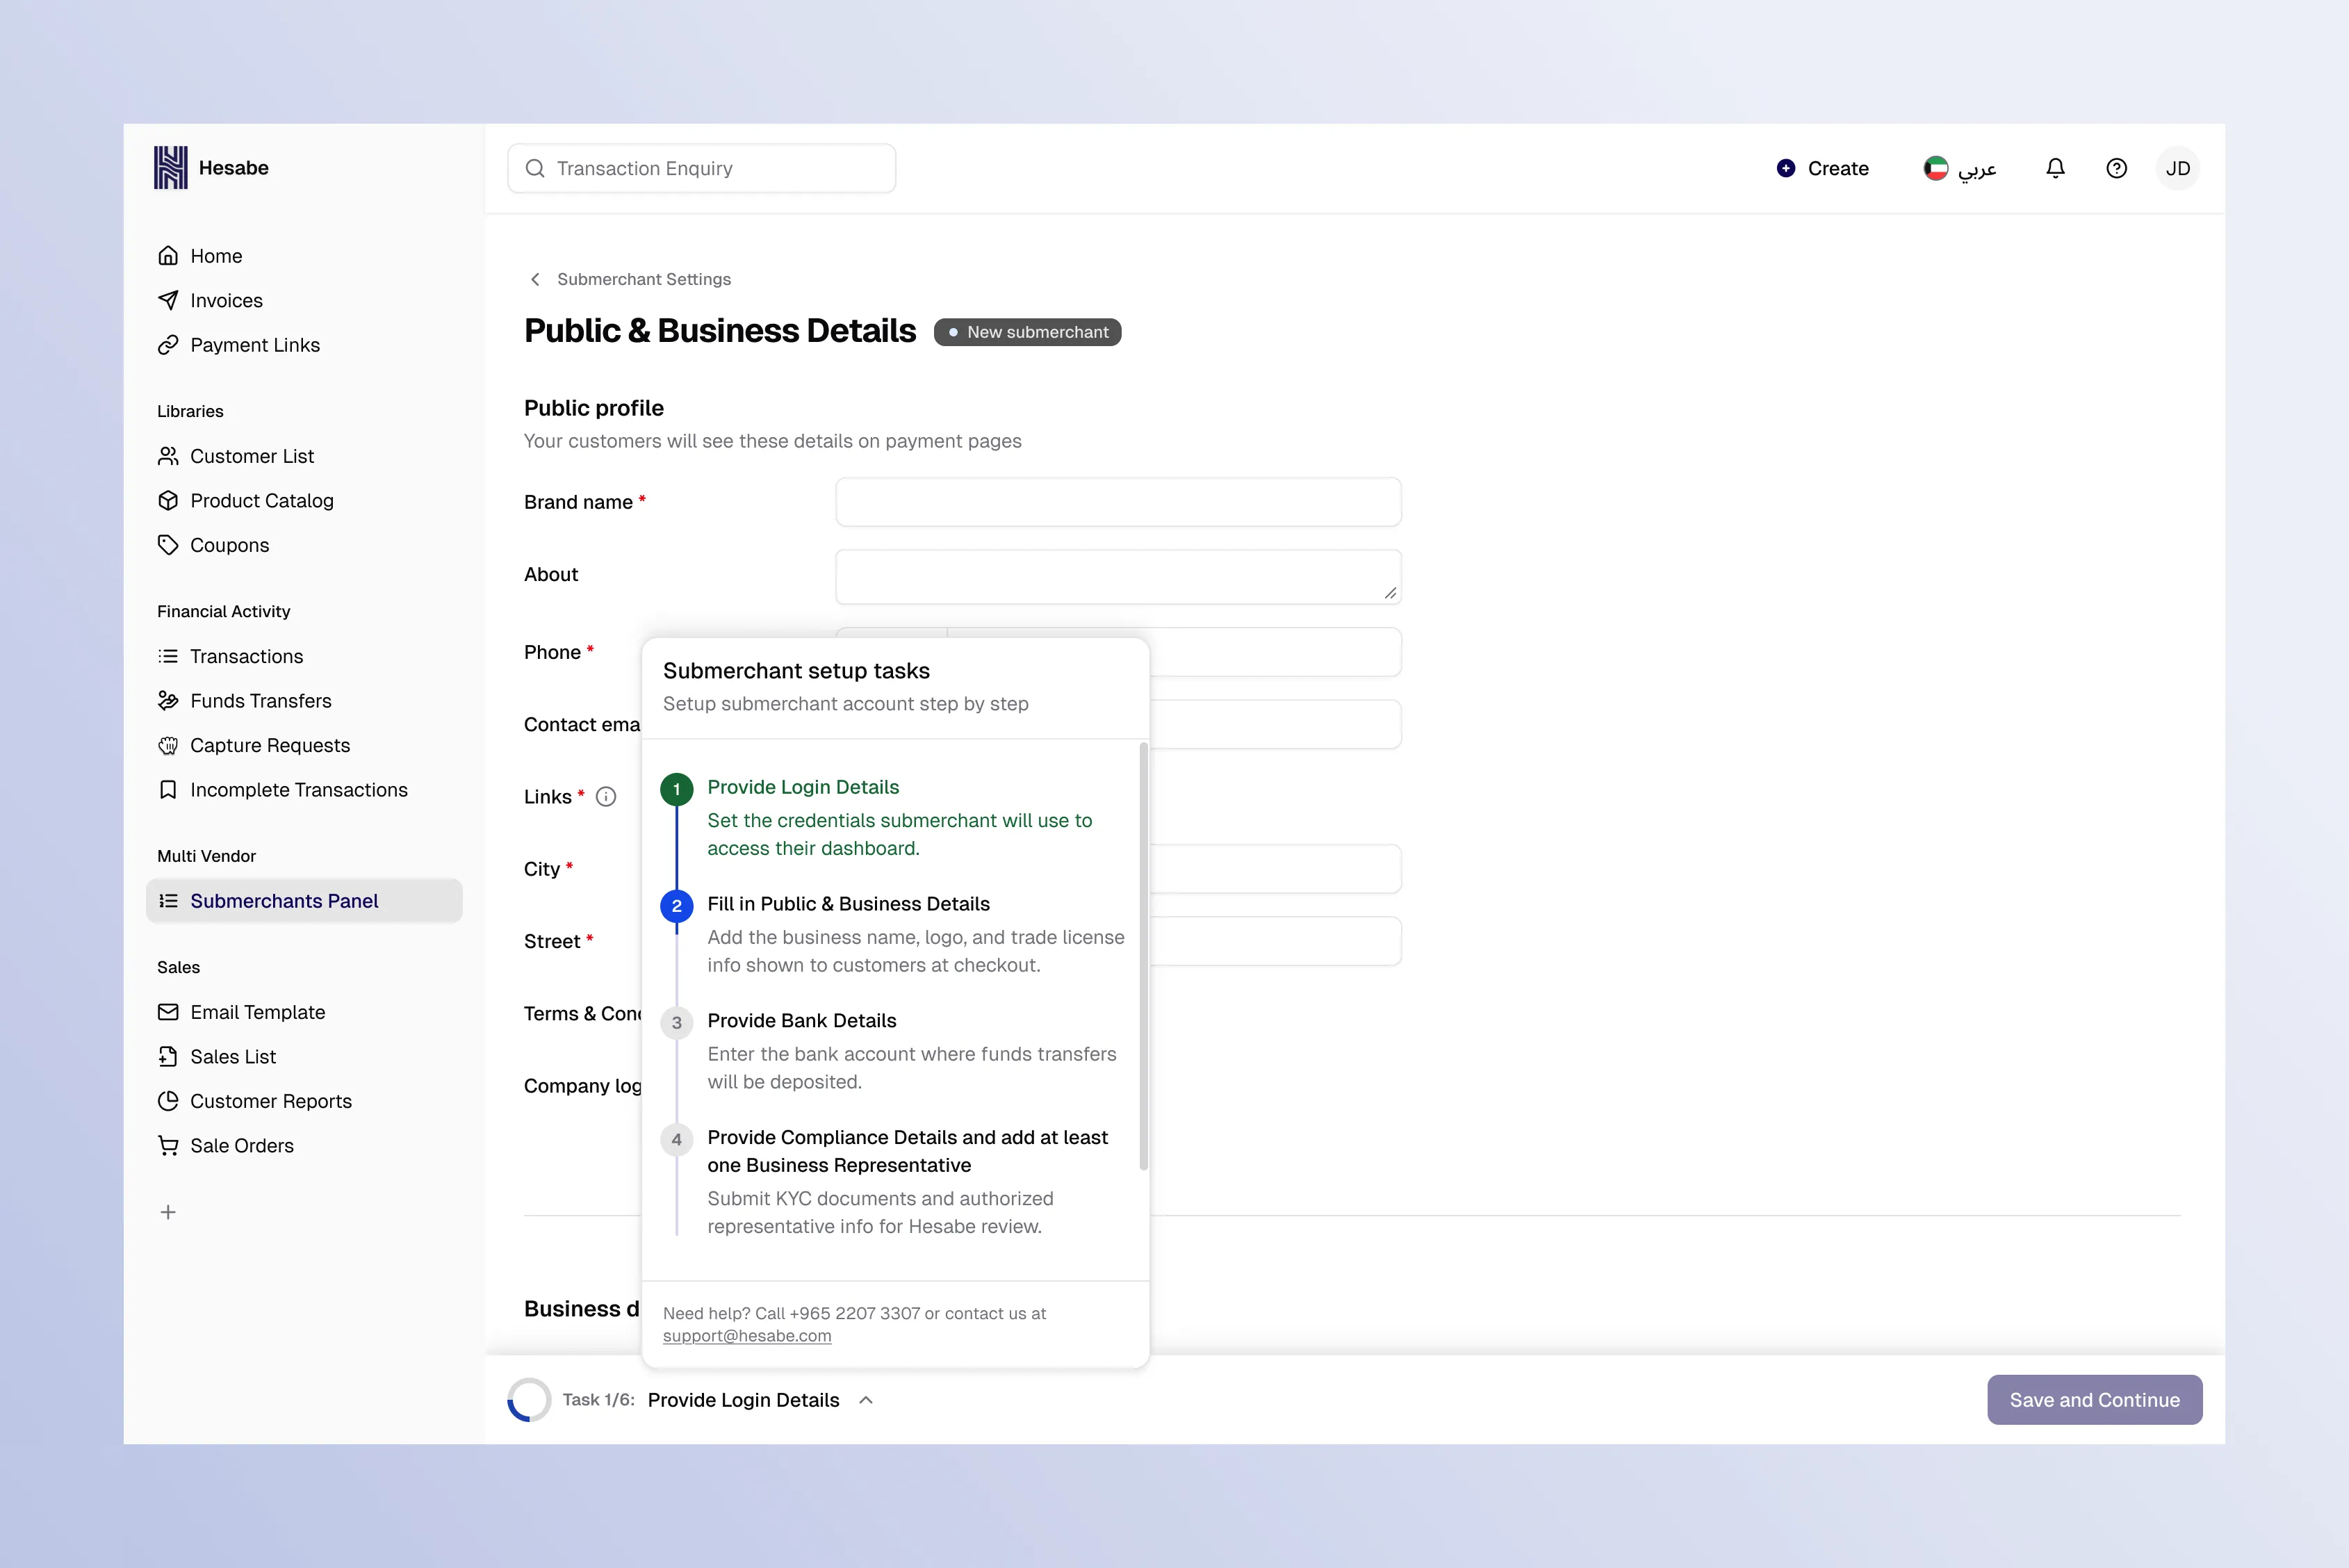The width and height of the screenshot is (2349, 1568).
Task: Click the support@hesabe.com email link
Action: coord(747,1336)
